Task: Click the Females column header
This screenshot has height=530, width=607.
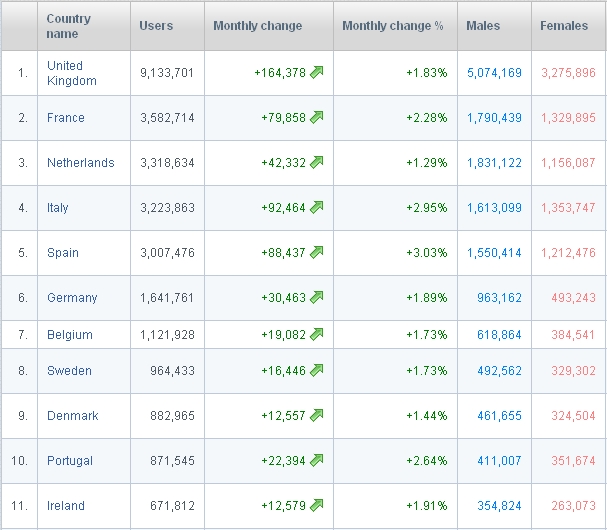Action: 564,26
